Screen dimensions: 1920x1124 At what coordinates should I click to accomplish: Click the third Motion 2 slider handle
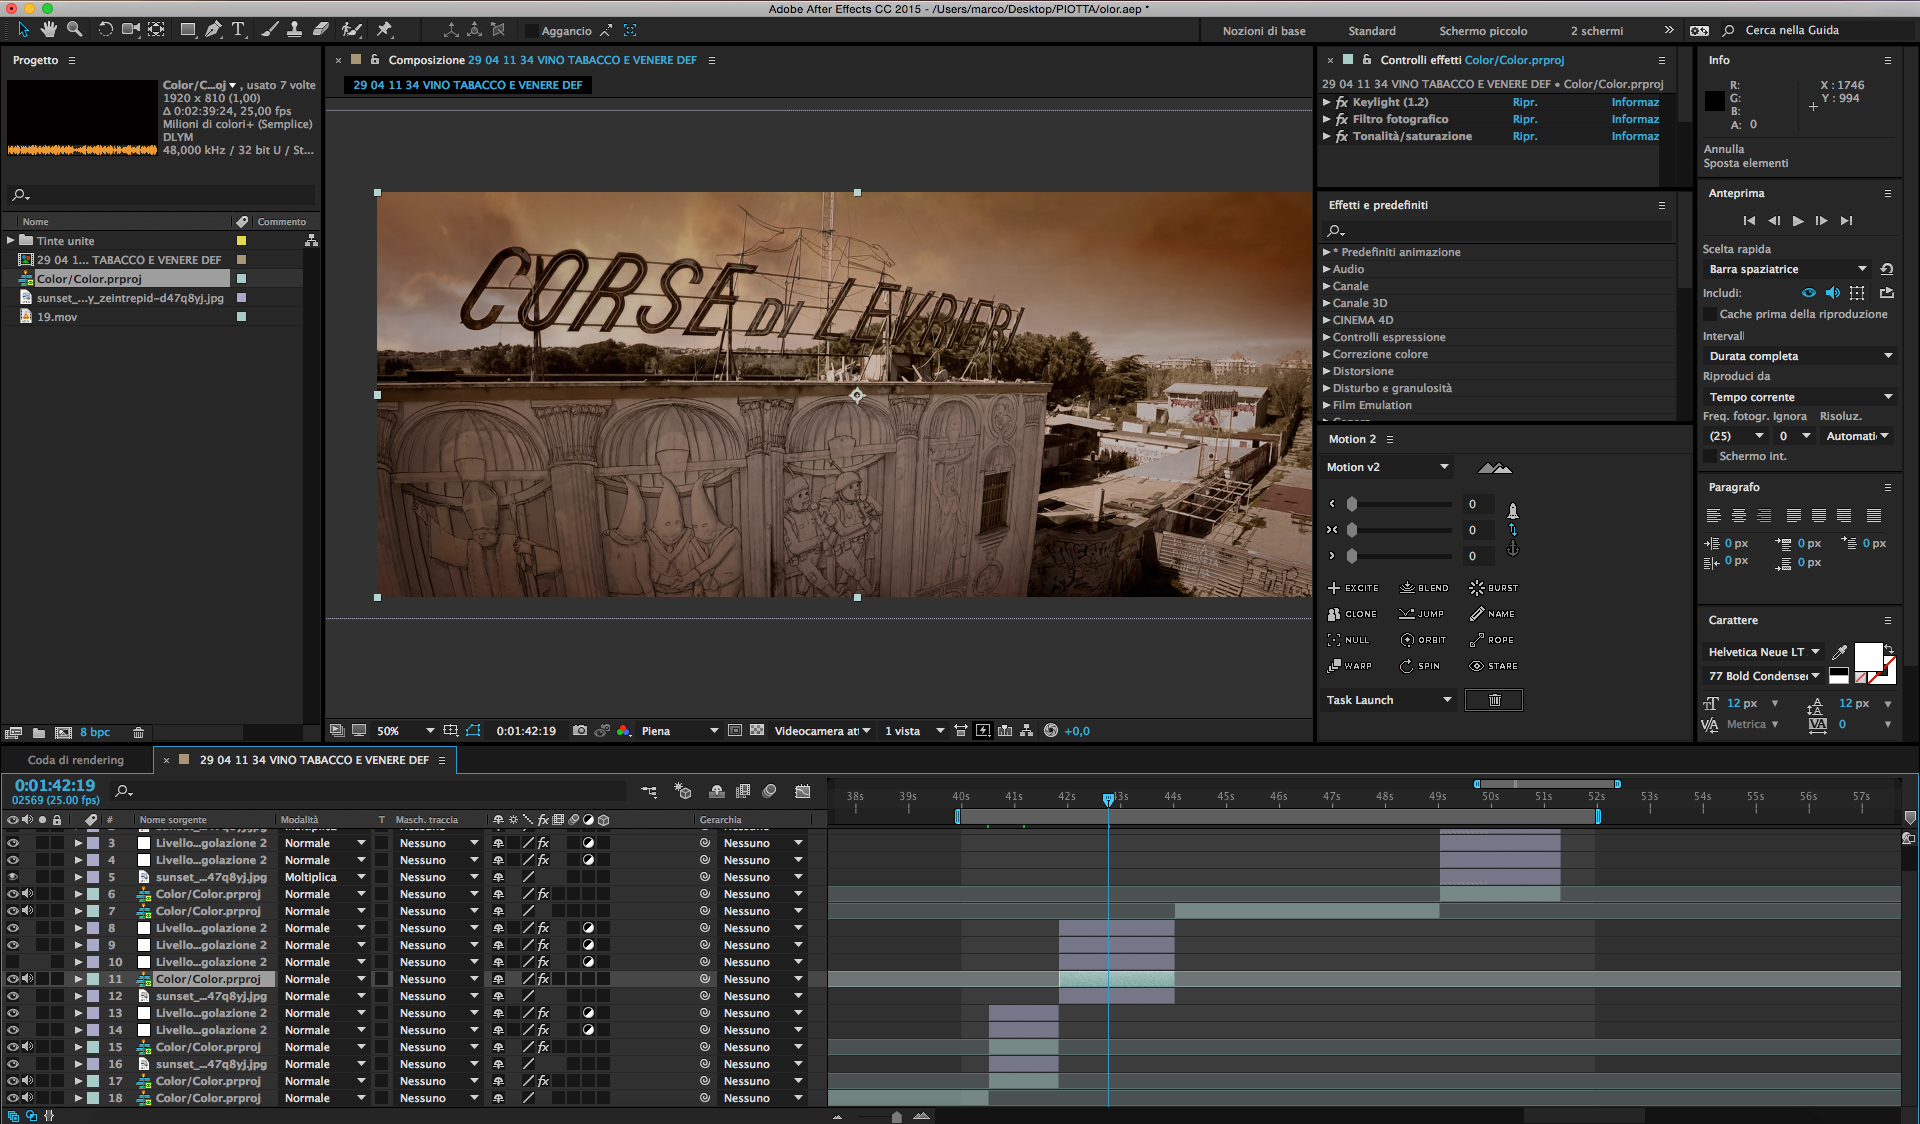pos(1352,556)
